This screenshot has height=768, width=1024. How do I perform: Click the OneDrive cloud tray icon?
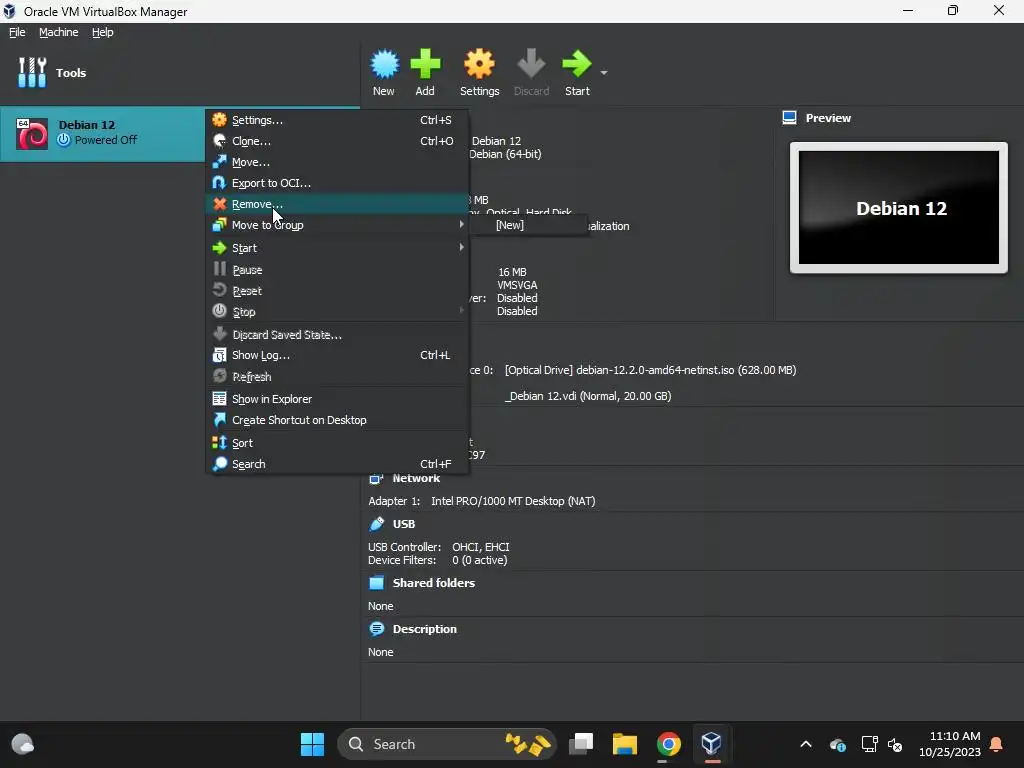pyautogui.click(x=838, y=744)
